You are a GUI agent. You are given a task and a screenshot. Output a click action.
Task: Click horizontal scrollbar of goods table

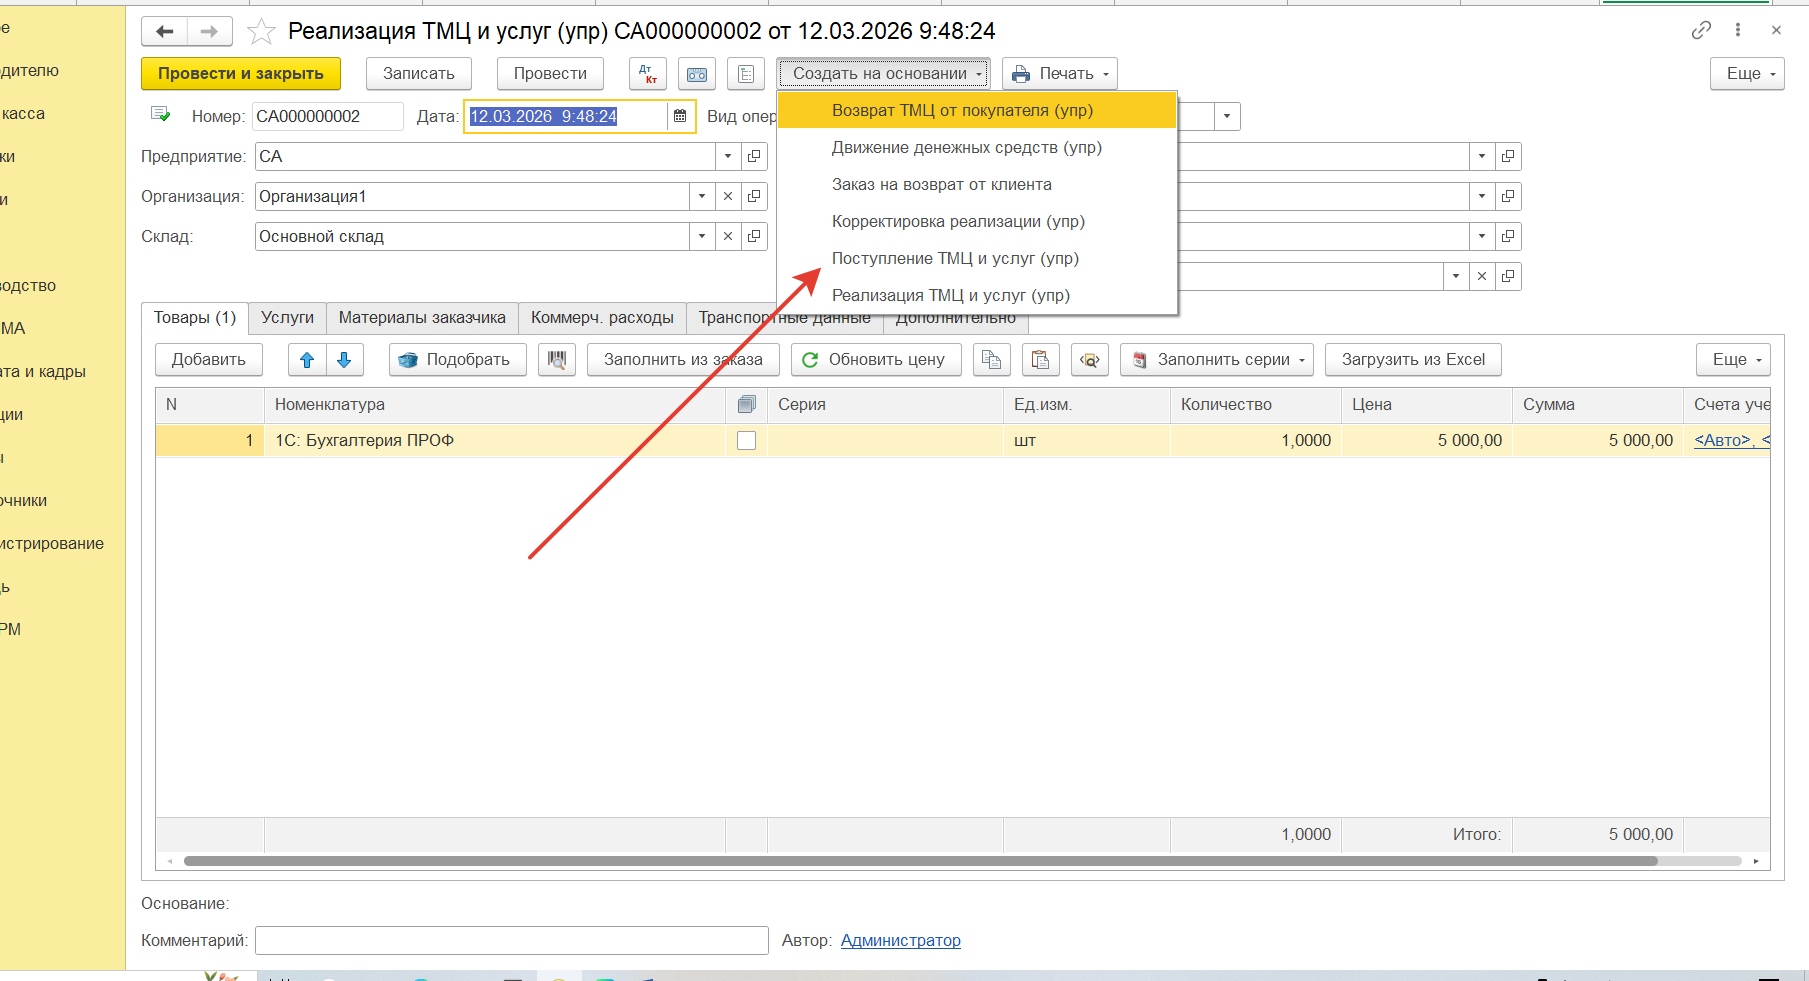[920, 861]
